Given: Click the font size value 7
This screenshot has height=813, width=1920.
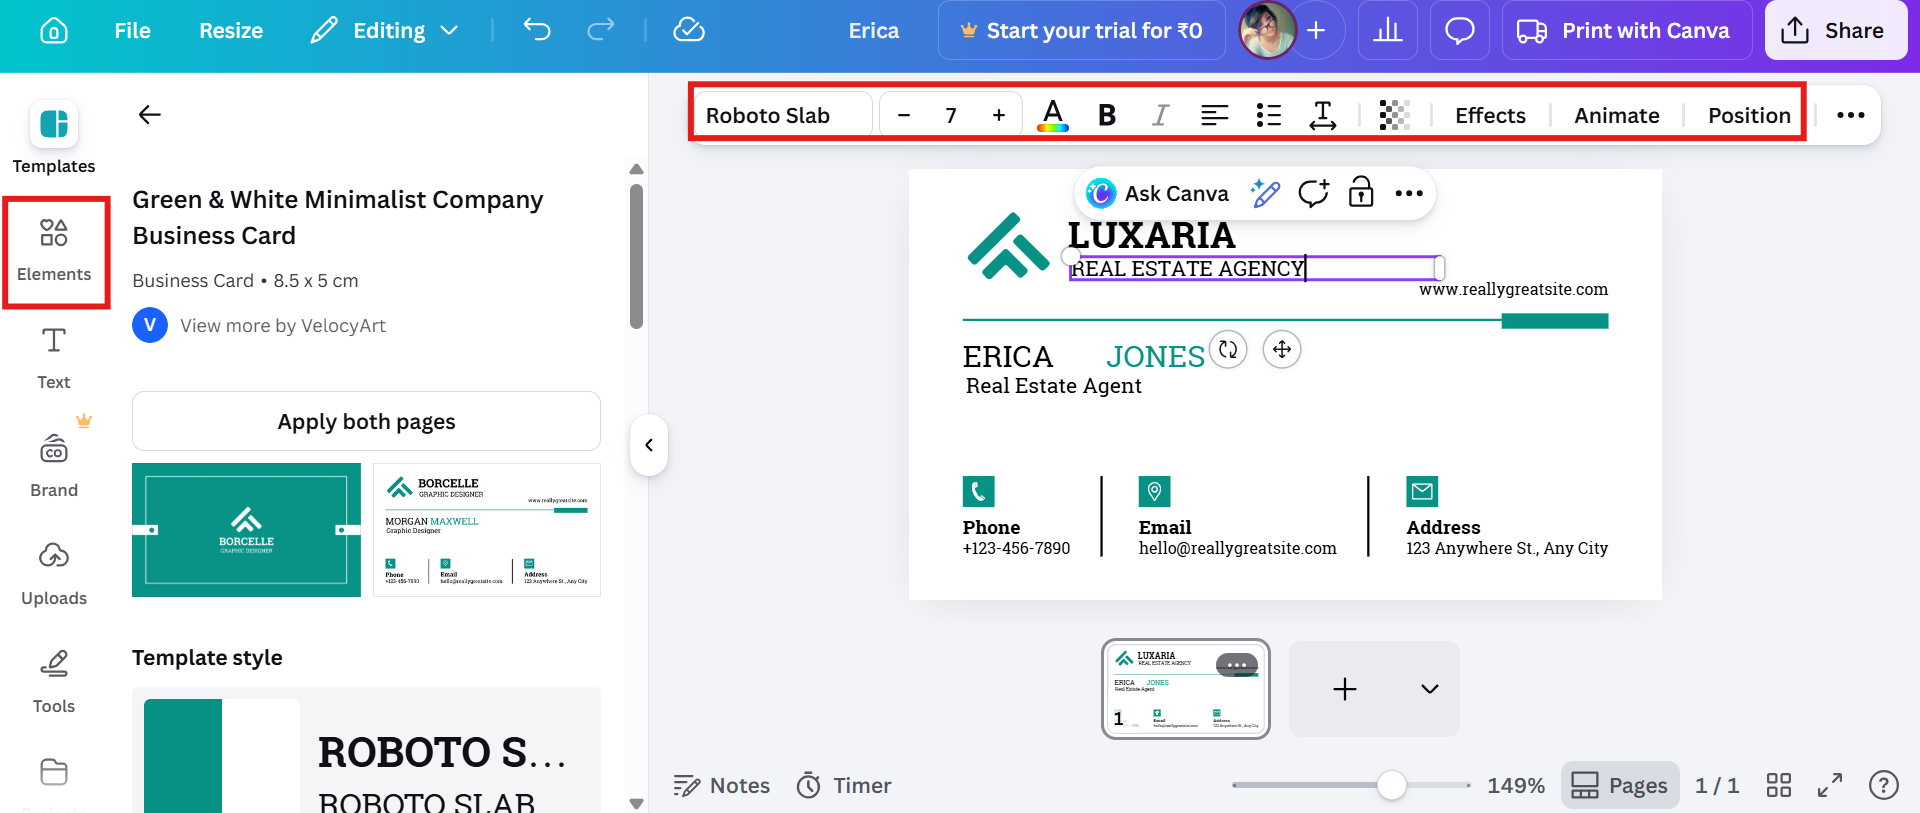Looking at the screenshot, I should [x=951, y=115].
